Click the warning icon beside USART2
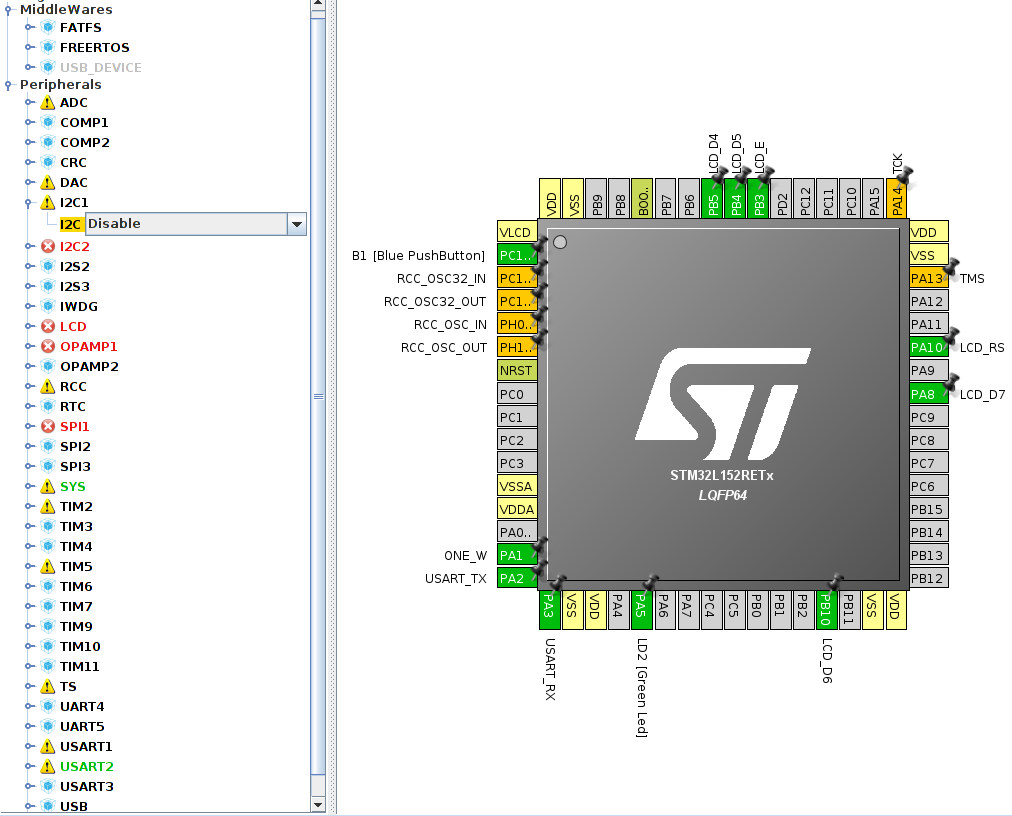1012x816 pixels. coord(47,767)
